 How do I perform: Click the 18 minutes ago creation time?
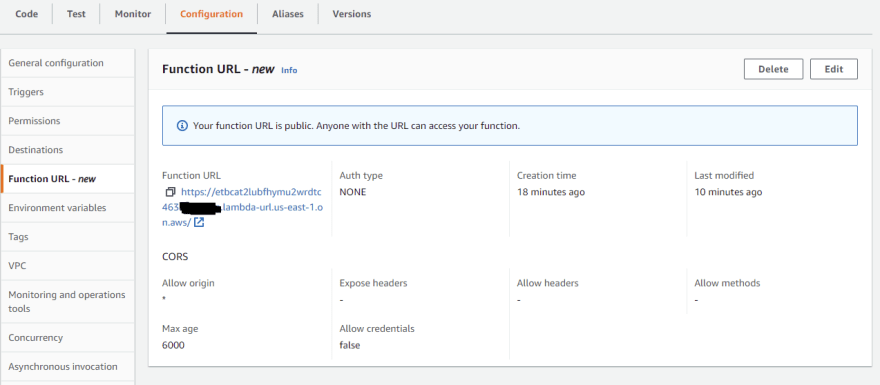point(551,192)
